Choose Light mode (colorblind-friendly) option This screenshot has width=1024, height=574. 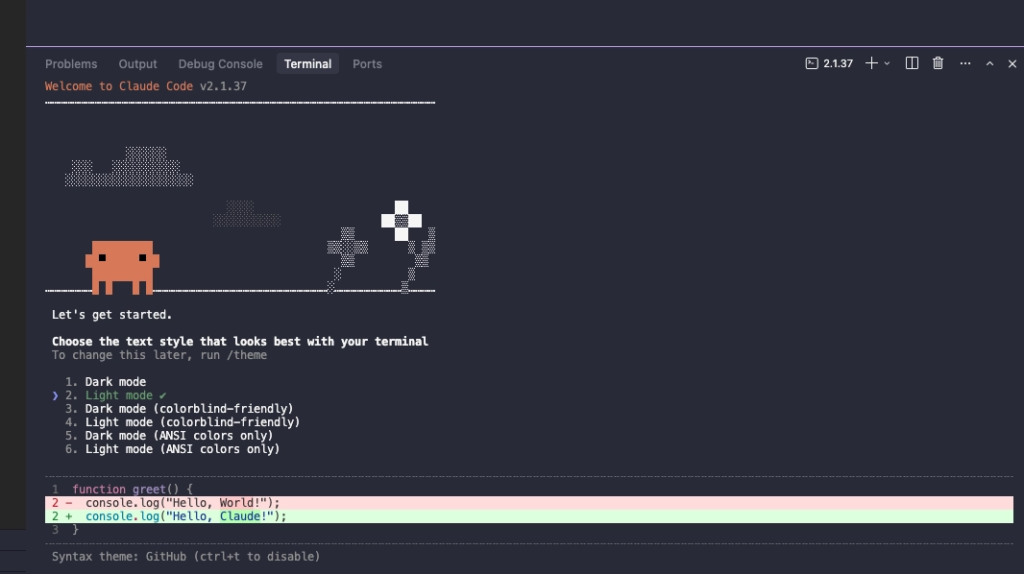(x=192, y=422)
